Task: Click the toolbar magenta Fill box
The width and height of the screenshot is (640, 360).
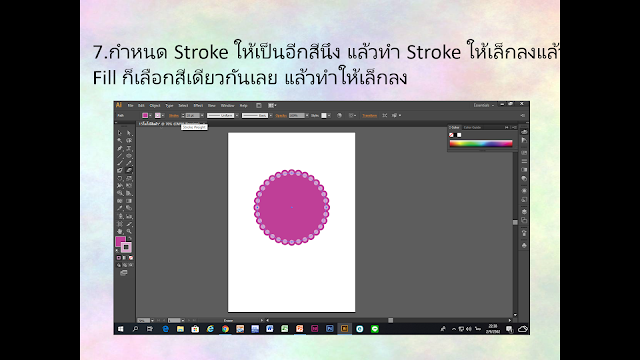Action: click(x=120, y=241)
